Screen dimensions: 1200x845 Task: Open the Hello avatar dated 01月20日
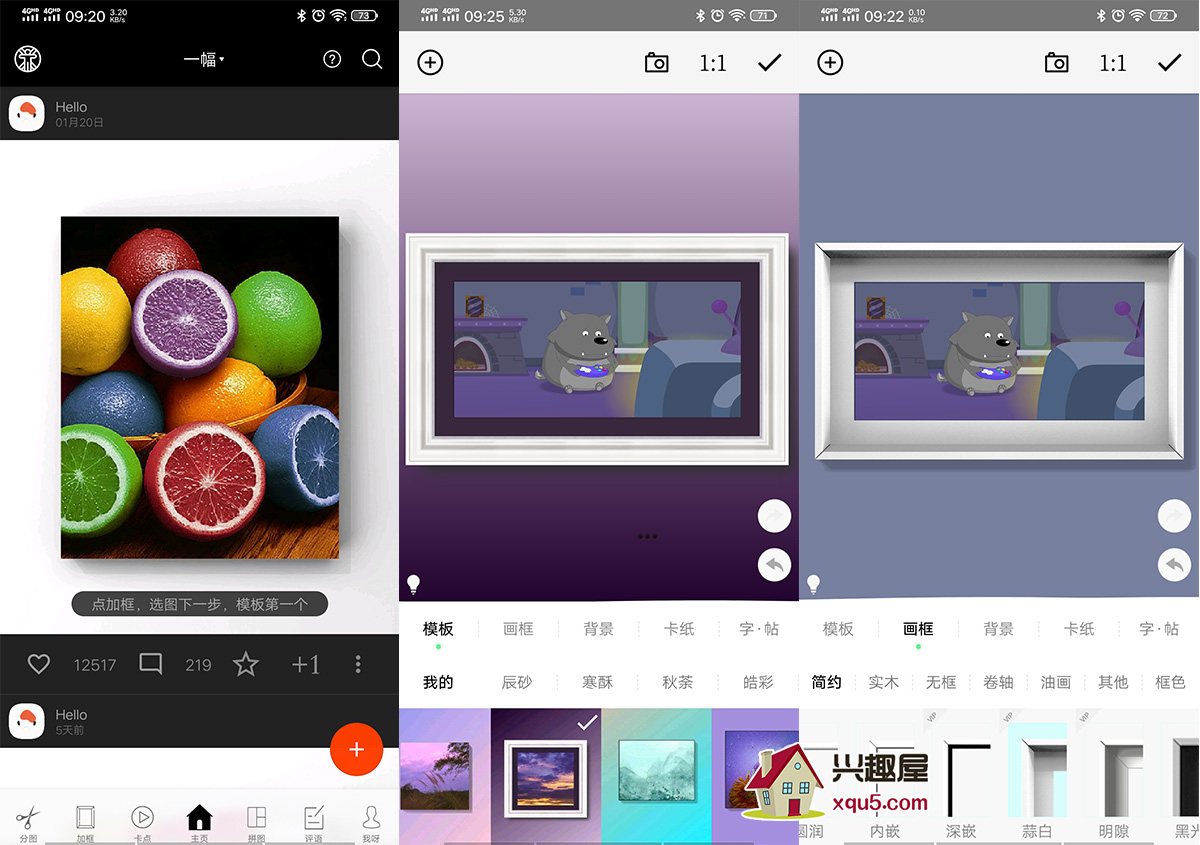[x=26, y=114]
